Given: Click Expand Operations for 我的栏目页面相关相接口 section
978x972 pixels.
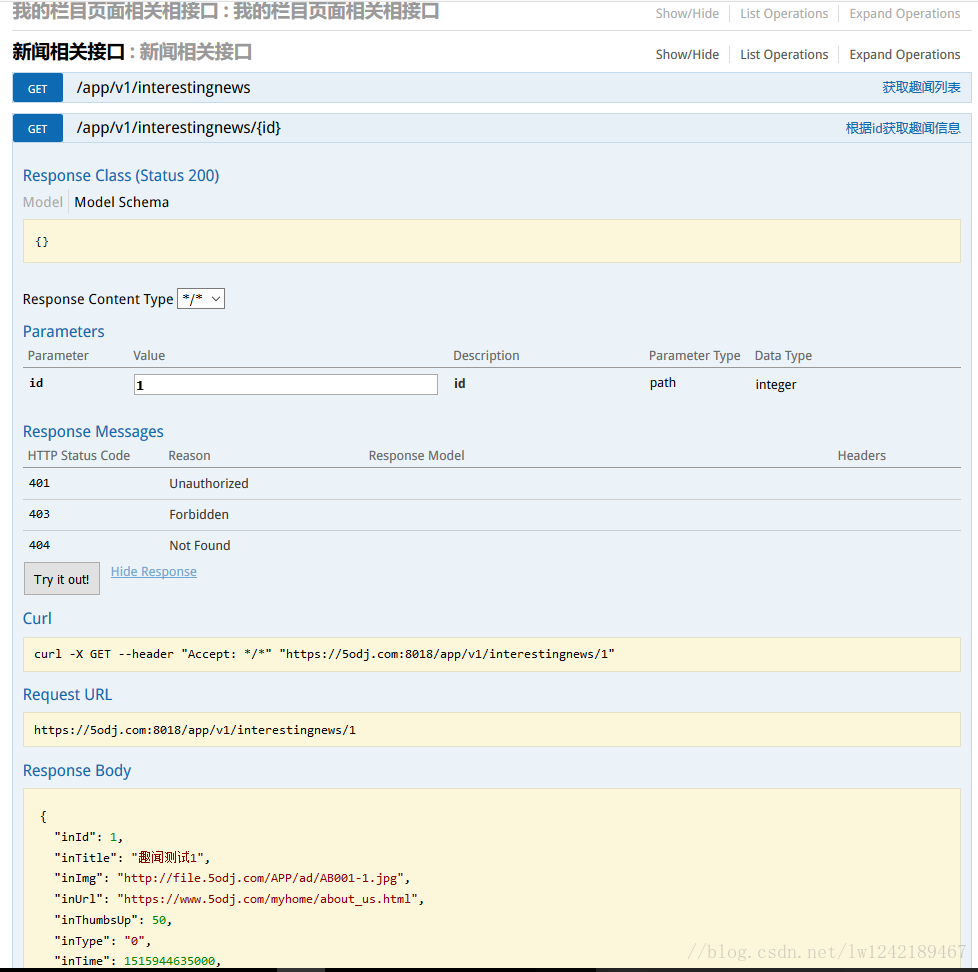Looking at the screenshot, I should click(x=904, y=14).
